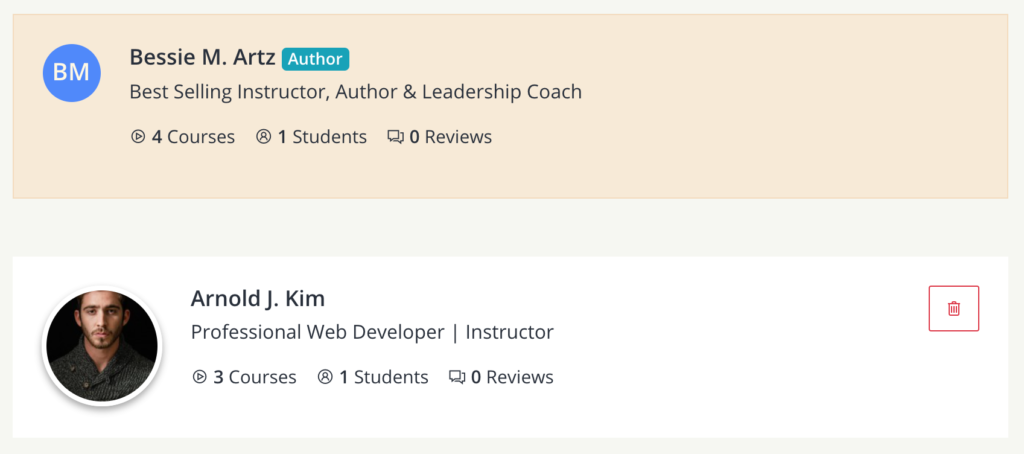Open Arnold J. Kim's profile photo

pyautogui.click(x=100, y=346)
